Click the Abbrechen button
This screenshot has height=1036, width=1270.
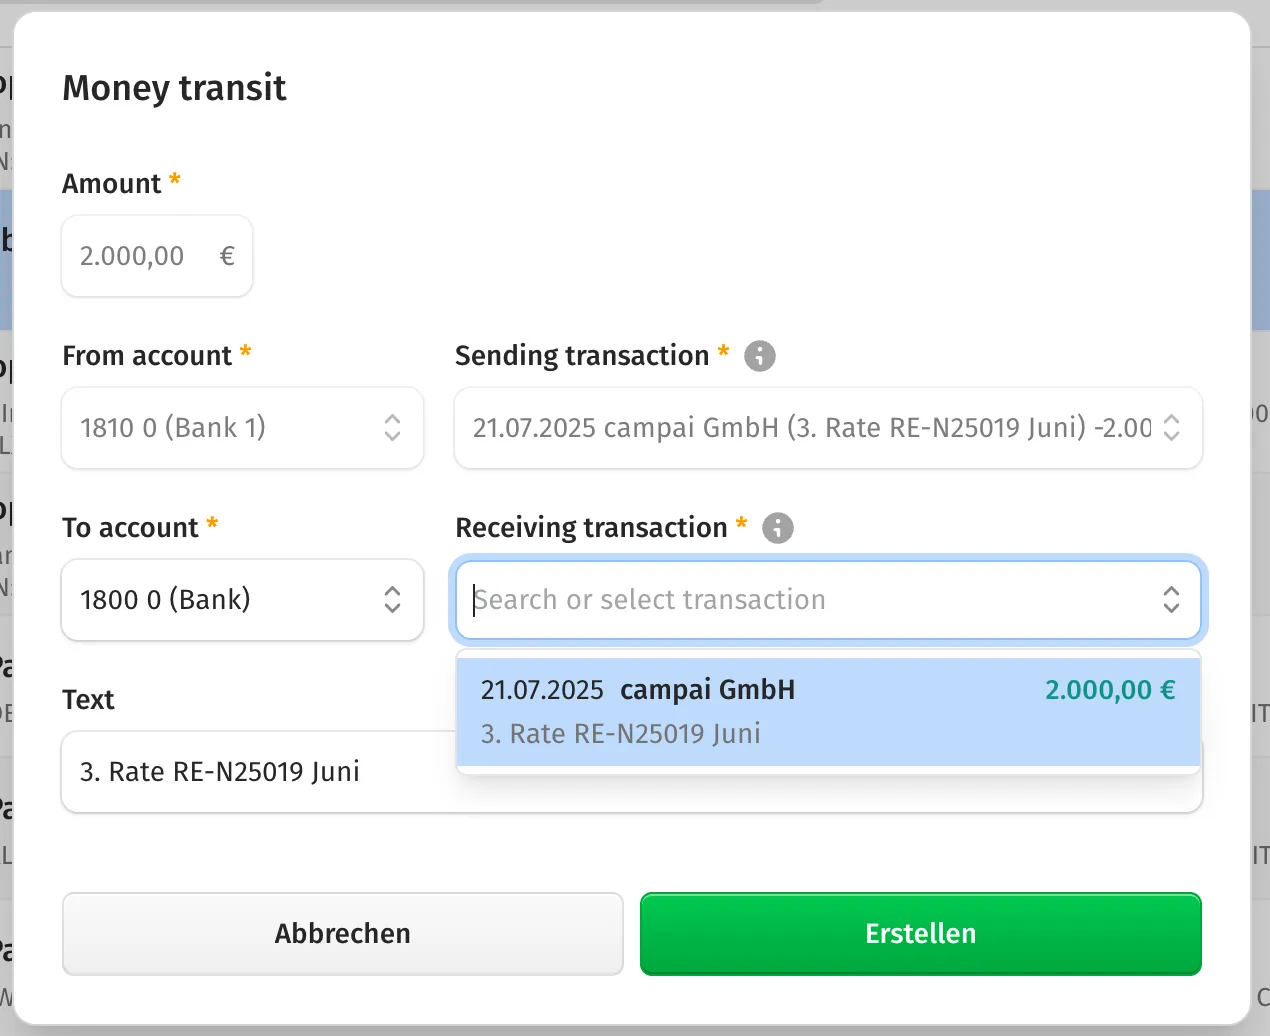point(343,934)
